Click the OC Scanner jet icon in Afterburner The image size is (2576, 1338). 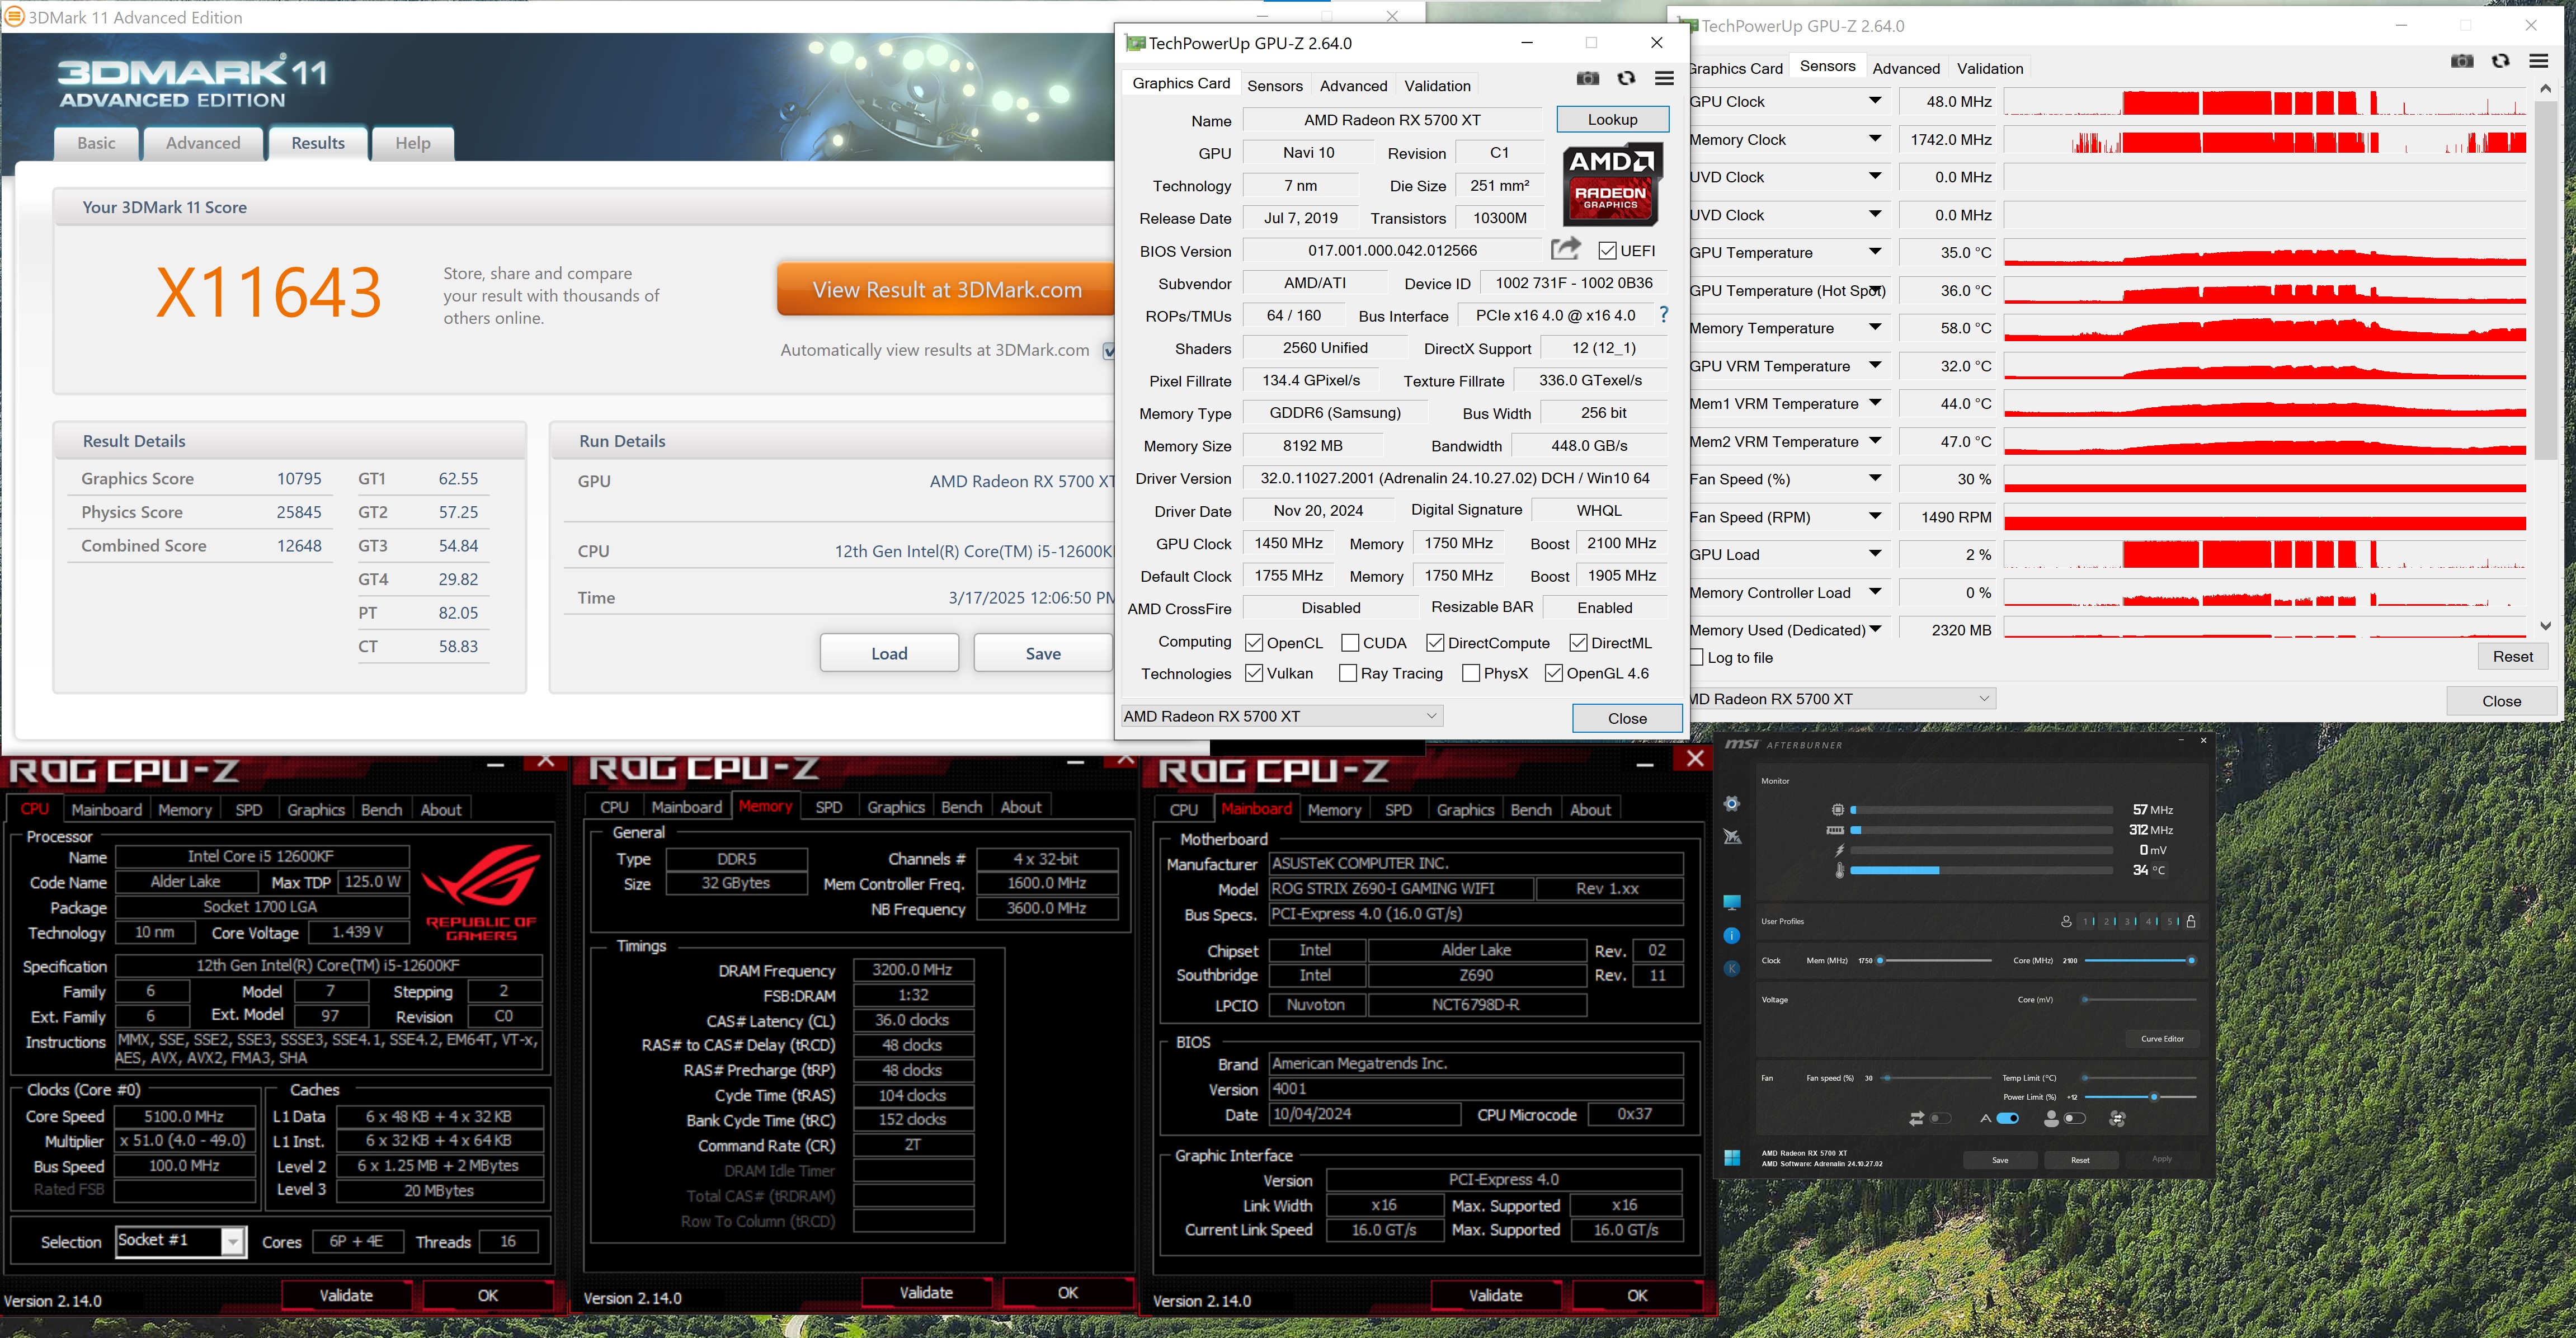tap(1732, 837)
